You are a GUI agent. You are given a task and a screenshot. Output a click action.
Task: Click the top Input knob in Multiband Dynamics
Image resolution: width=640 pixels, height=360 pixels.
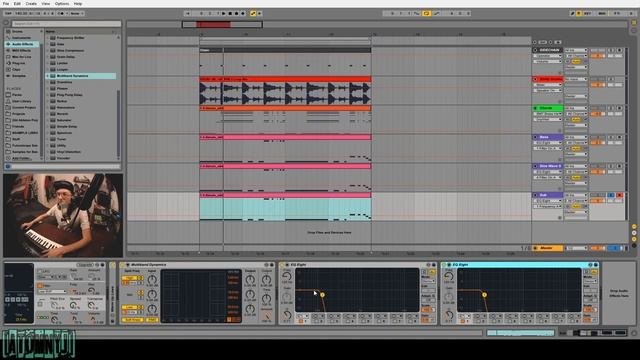tap(152, 280)
